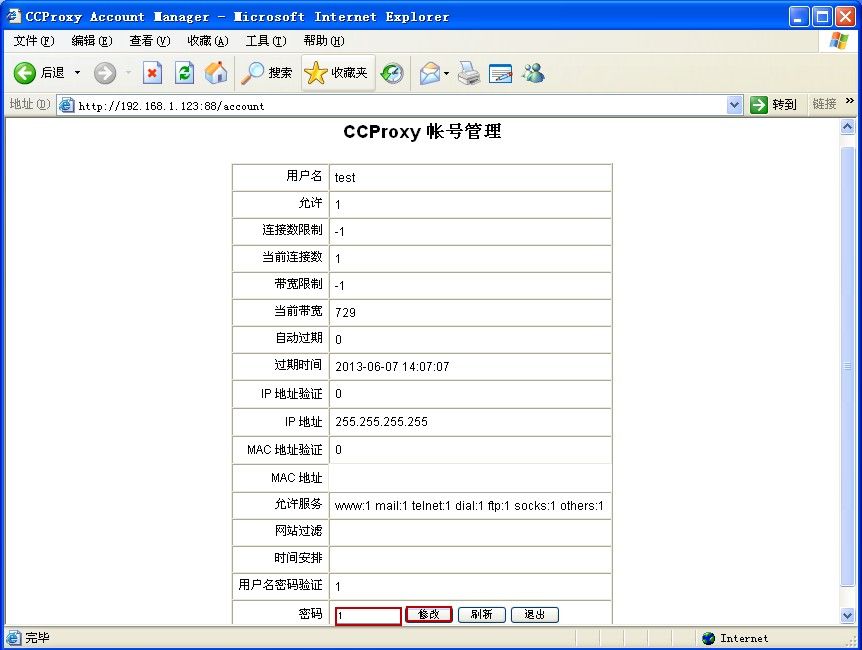862x650 pixels.
Task: Click the password (密码) input field
Action: point(368,615)
